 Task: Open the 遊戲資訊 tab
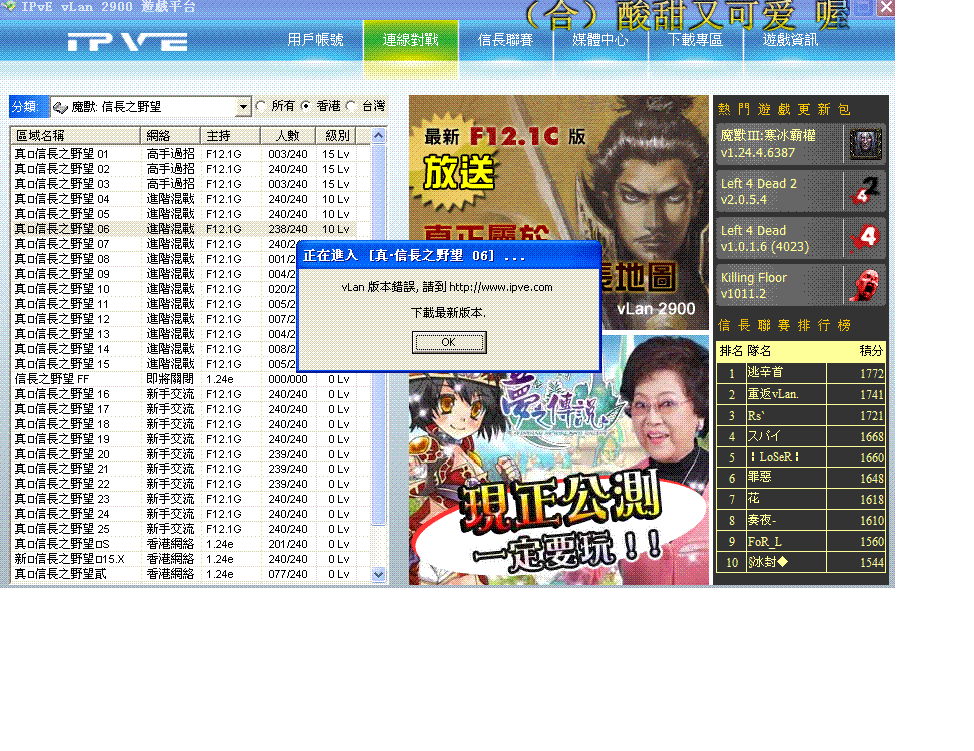tap(790, 40)
